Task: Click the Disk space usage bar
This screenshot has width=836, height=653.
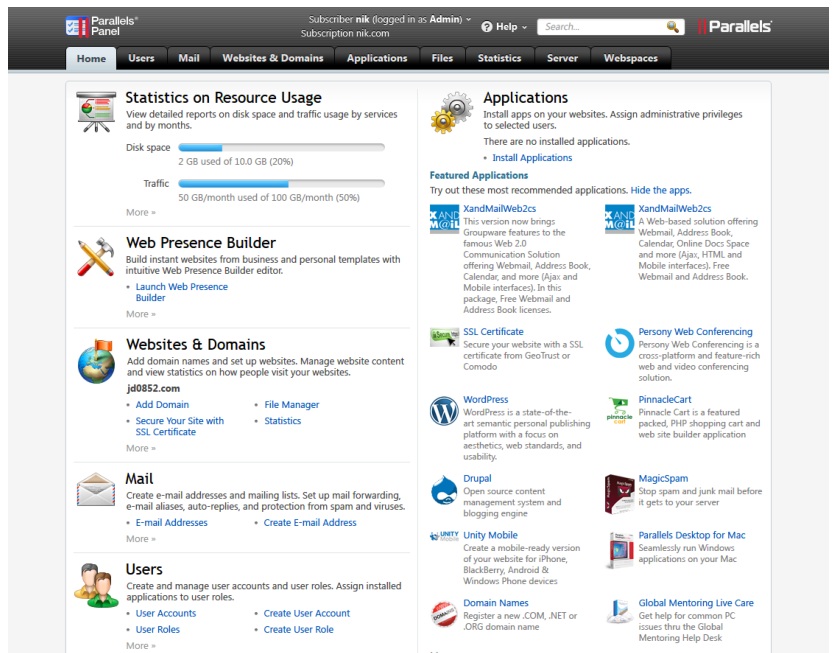Action: (x=282, y=148)
